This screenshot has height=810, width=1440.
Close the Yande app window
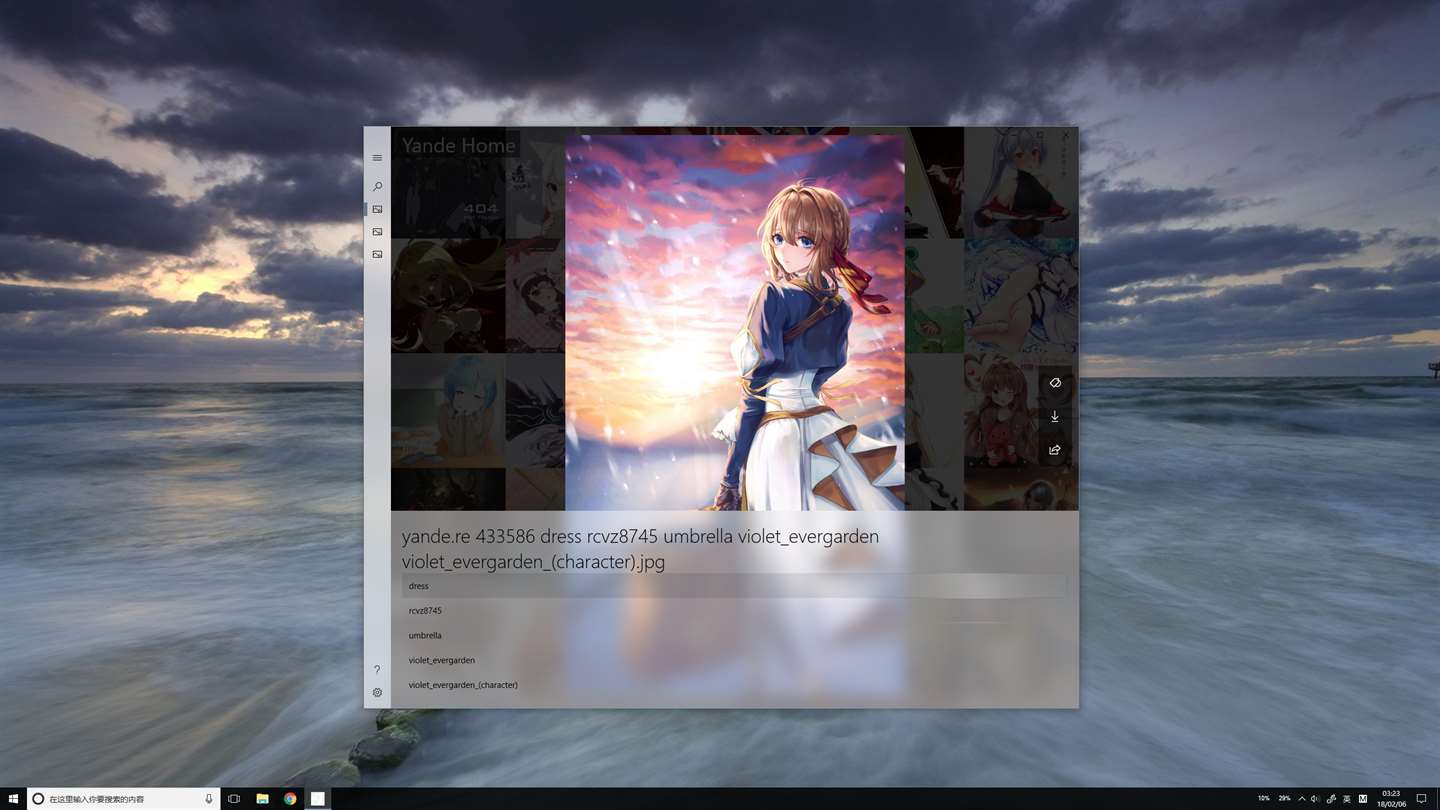[x=1066, y=135]
